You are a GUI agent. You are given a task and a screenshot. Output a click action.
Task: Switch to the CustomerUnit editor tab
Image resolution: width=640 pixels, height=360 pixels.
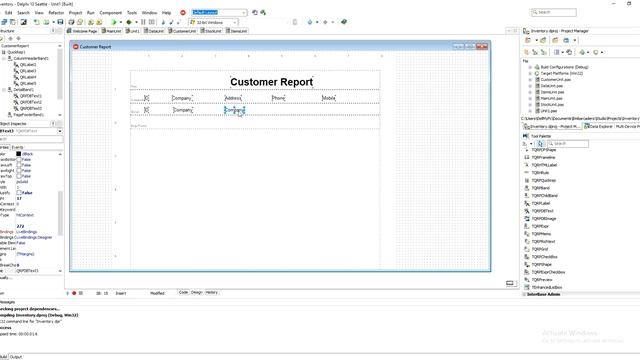click(x=182, y=31)
